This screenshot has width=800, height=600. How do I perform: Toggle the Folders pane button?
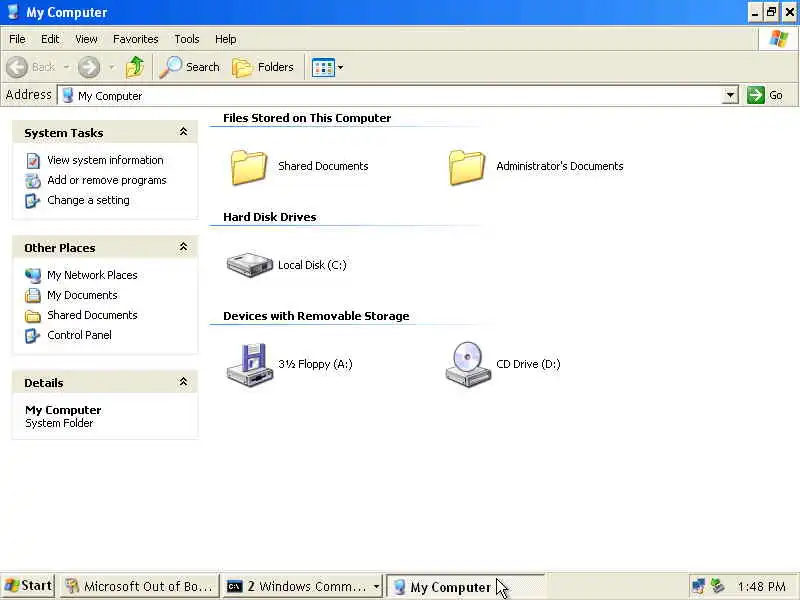point(263,67)
